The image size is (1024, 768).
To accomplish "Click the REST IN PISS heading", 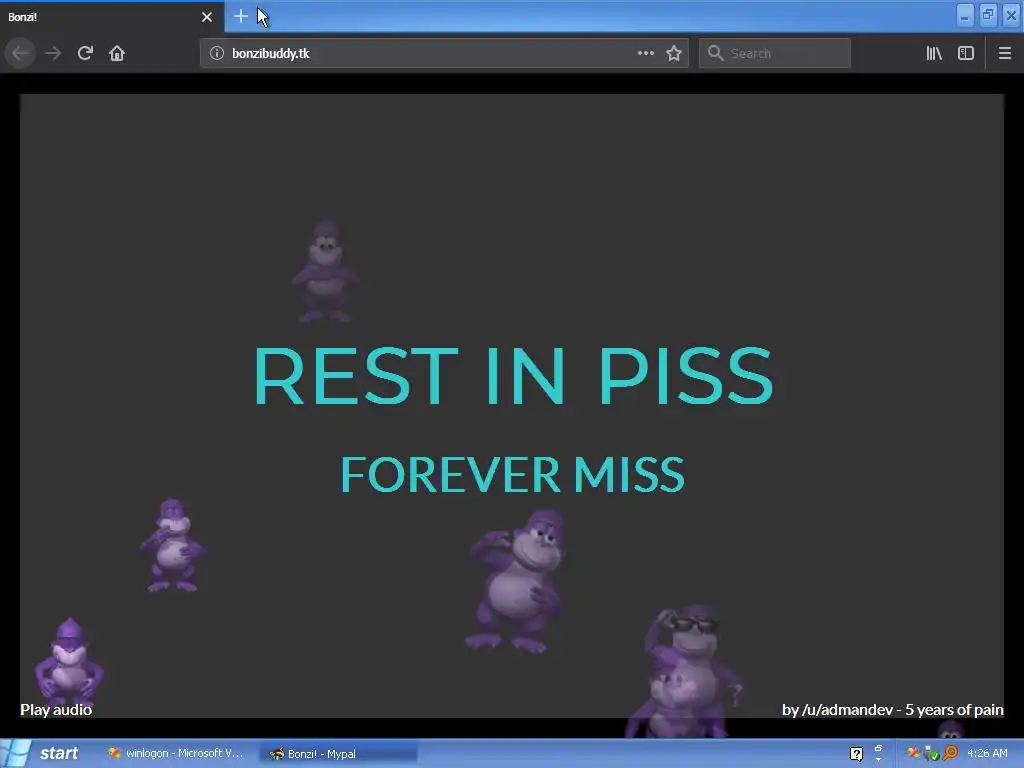I will [513, 376].
